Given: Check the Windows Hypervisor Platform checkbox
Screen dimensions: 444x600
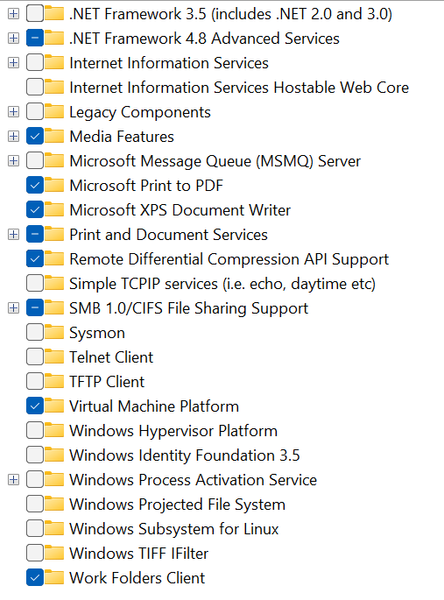Looking at the screenshot, I should click(35, 430).
